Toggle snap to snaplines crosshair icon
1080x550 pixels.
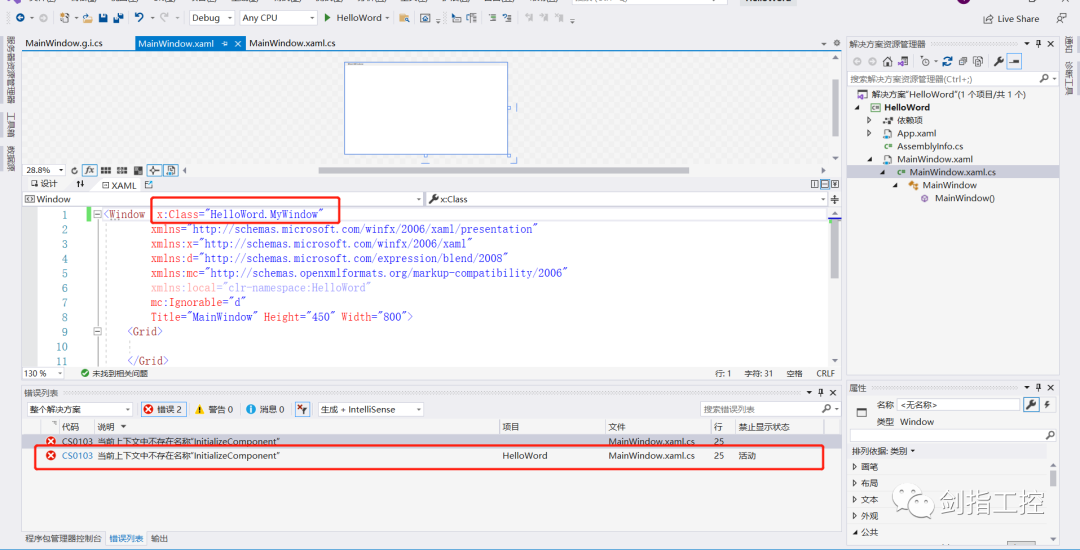pos(154,169)
